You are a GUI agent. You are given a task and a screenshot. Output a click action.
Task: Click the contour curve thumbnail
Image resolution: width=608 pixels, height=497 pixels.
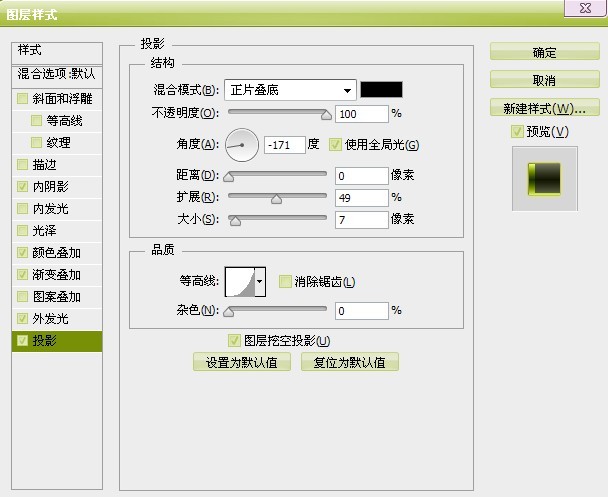click(240, 281)
